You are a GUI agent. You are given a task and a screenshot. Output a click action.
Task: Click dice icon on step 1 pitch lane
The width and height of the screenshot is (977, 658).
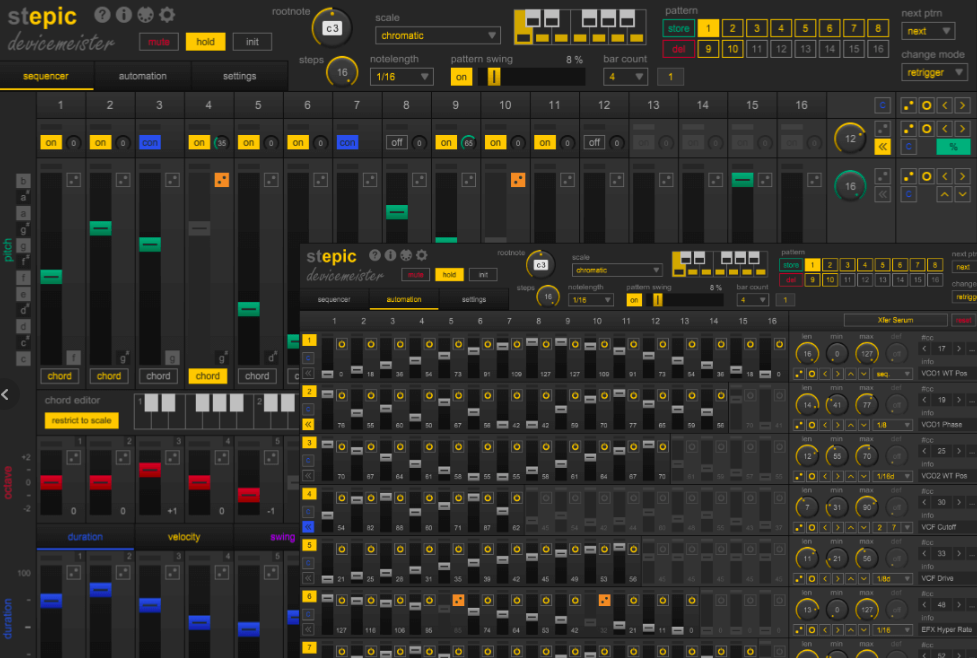(x=74, y=180)
